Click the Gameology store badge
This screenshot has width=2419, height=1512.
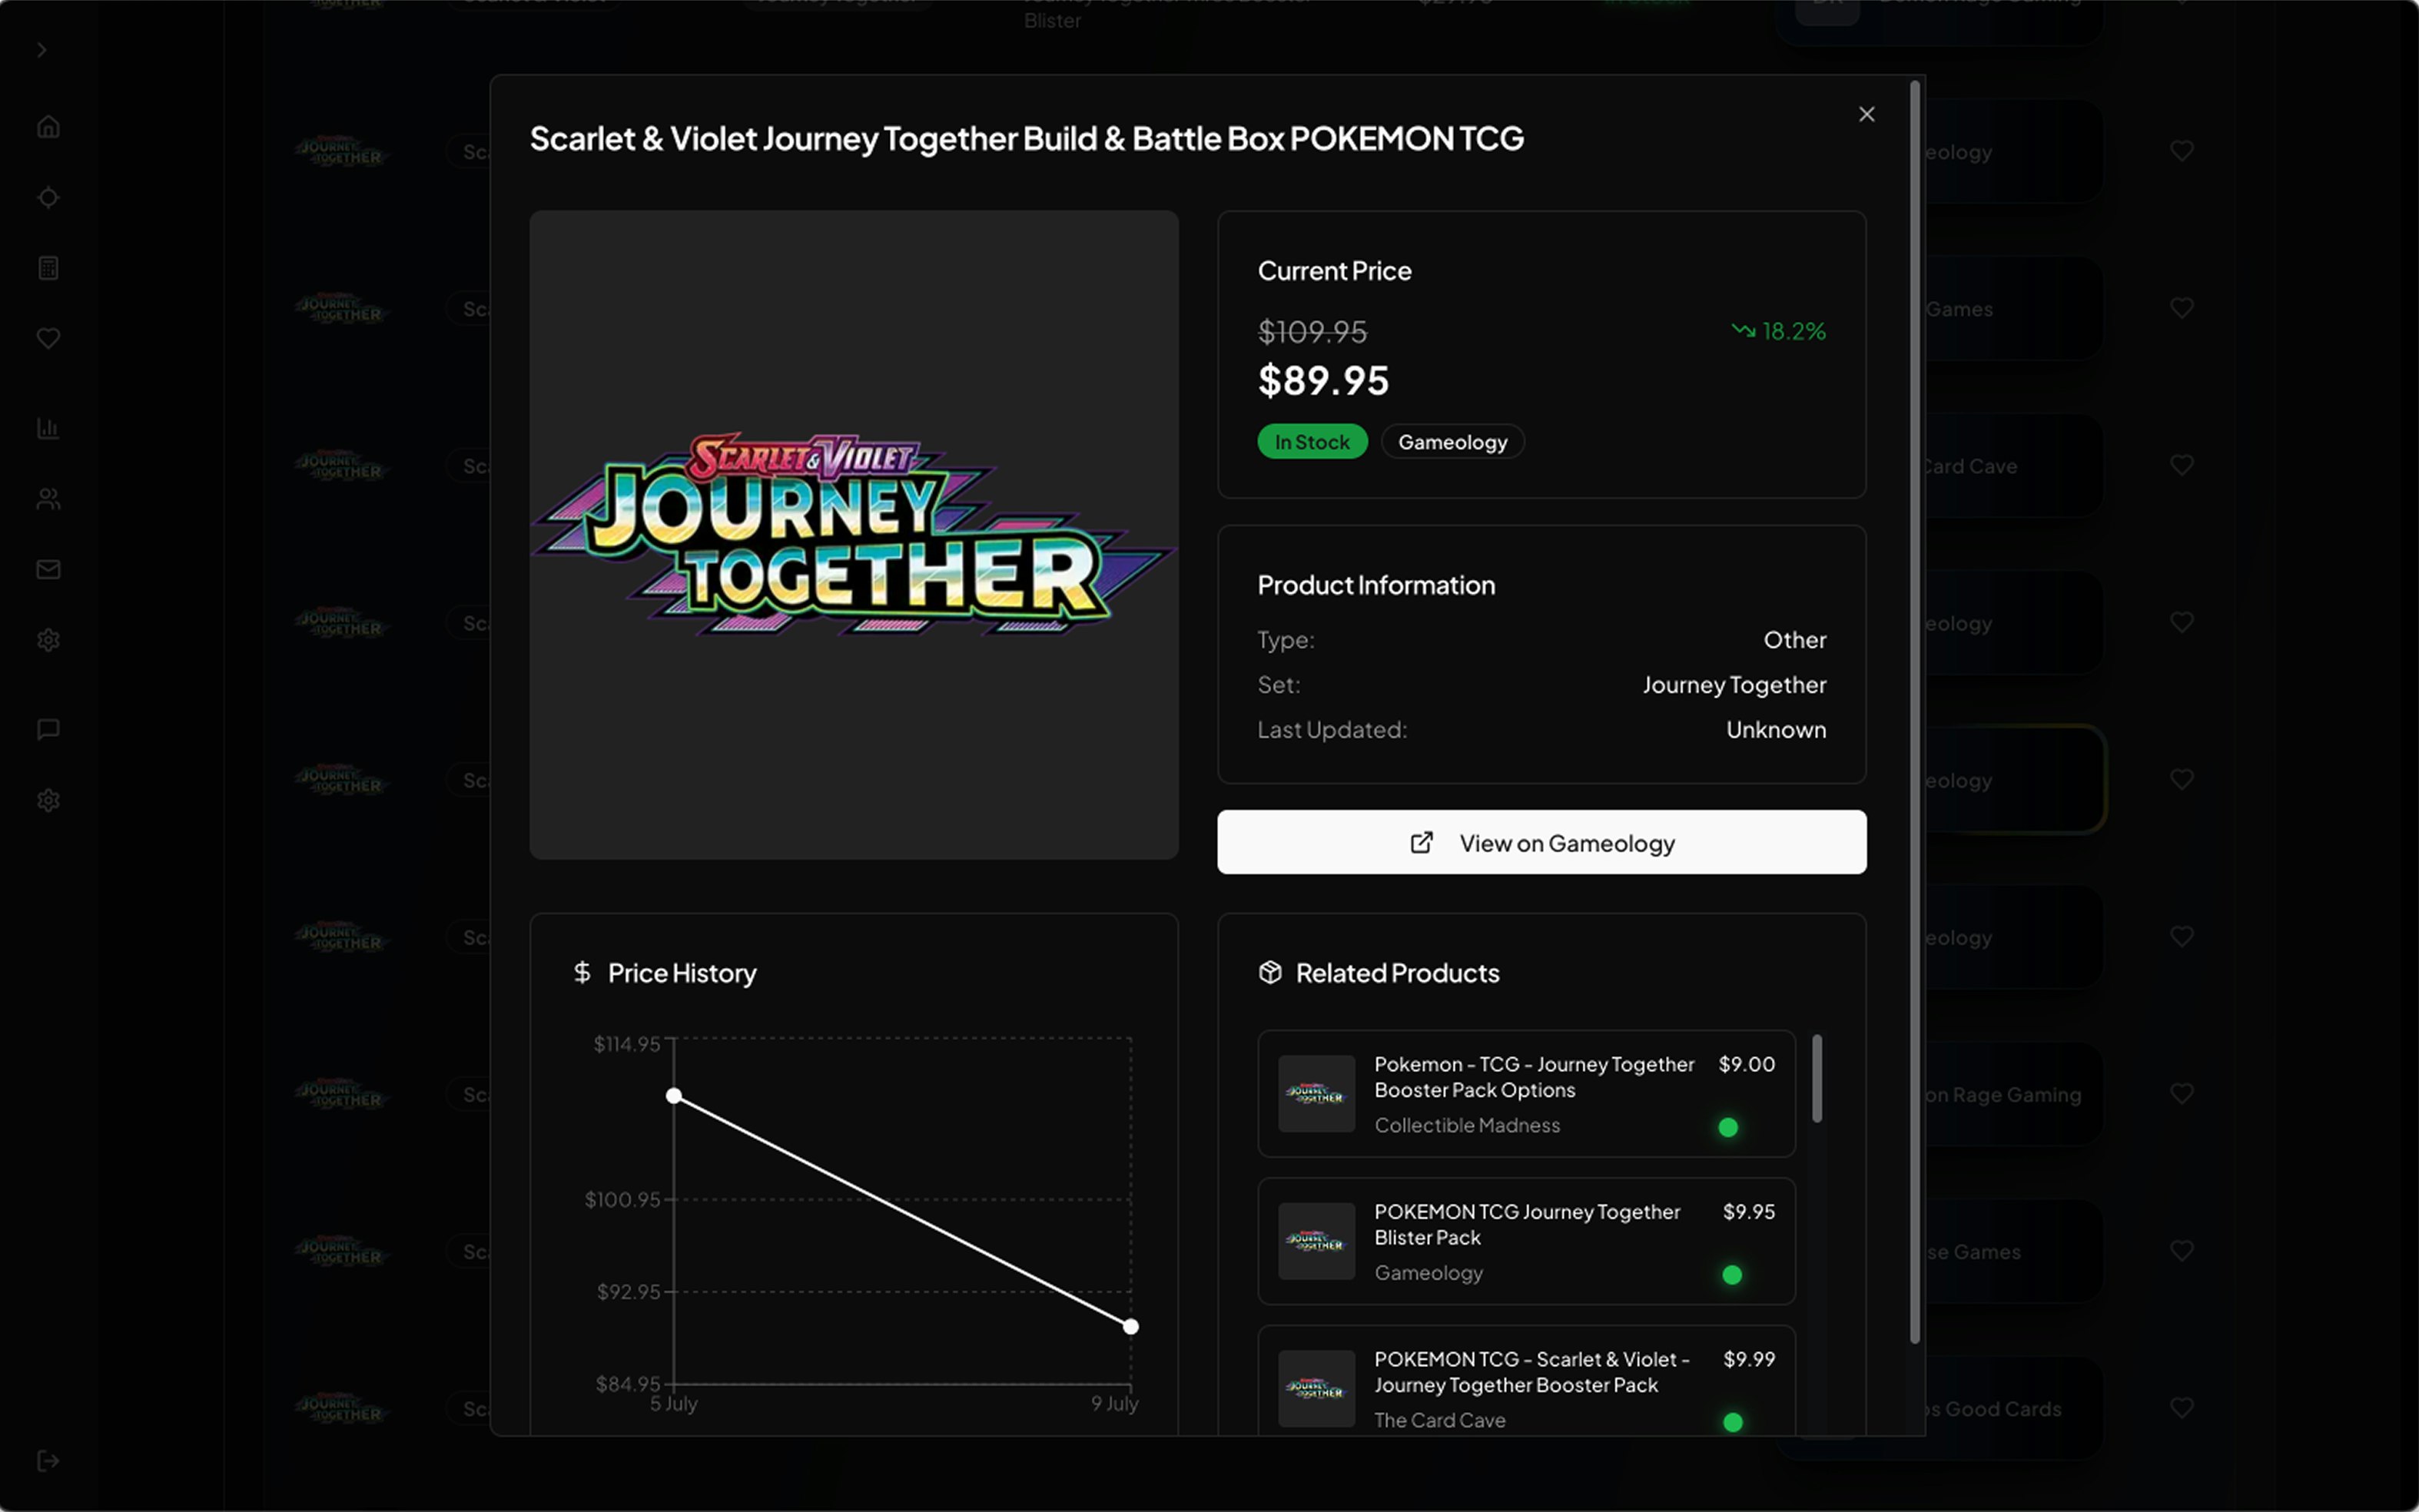pyautogui.click(x=1452, y=442)
